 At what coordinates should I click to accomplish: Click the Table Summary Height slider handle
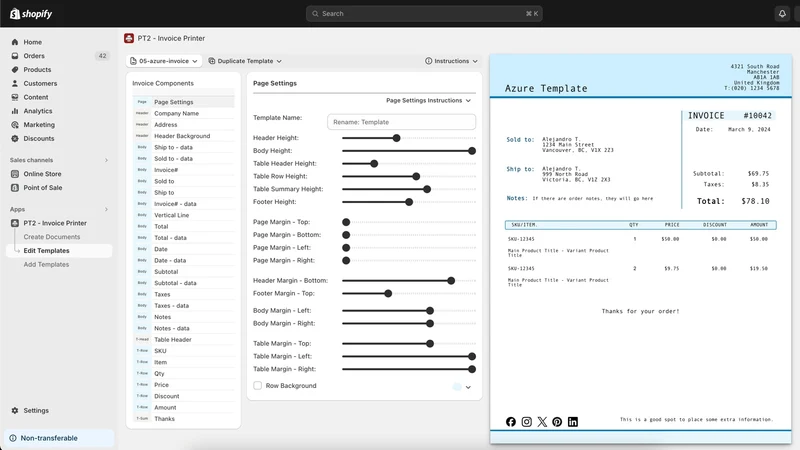click(427, 189)
